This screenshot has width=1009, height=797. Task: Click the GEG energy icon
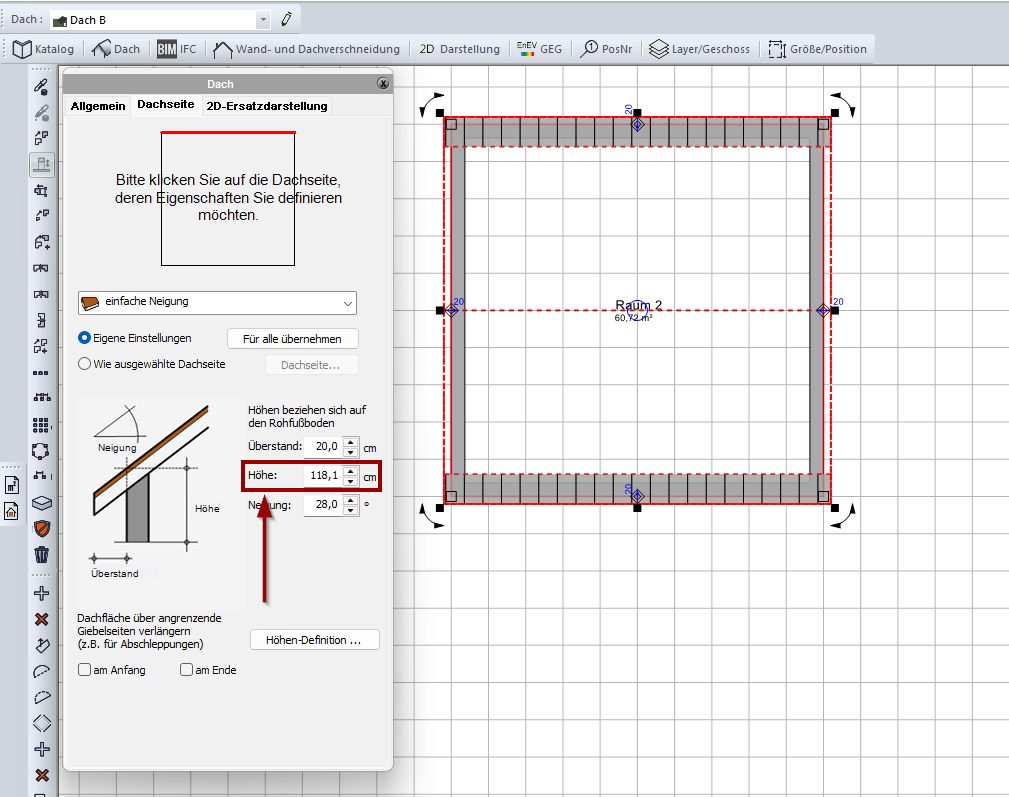538,48
